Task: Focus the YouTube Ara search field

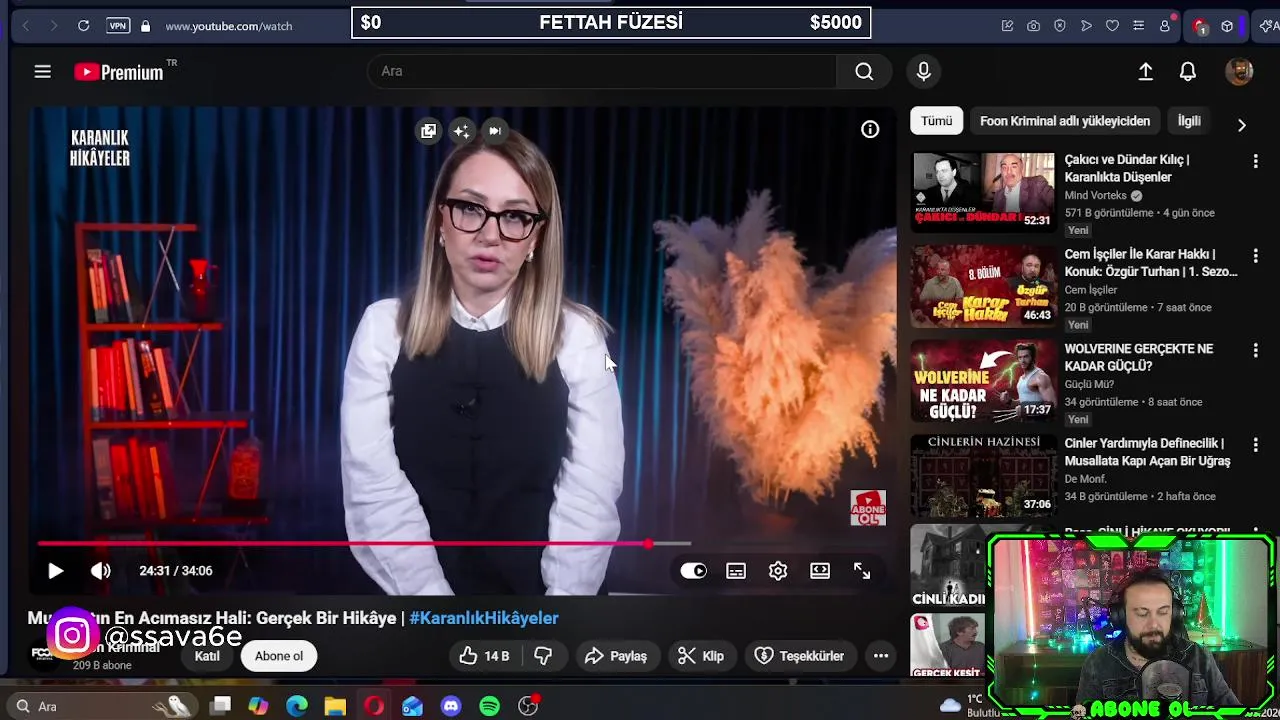Action: pyautogui.click(x=602, y=71)
